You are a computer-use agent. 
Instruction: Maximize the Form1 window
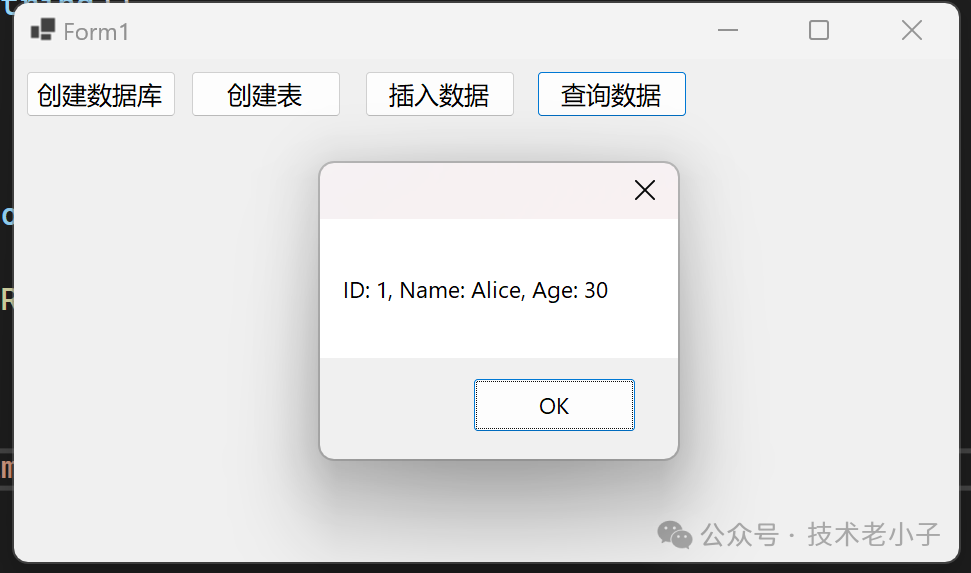coord(819,30)
